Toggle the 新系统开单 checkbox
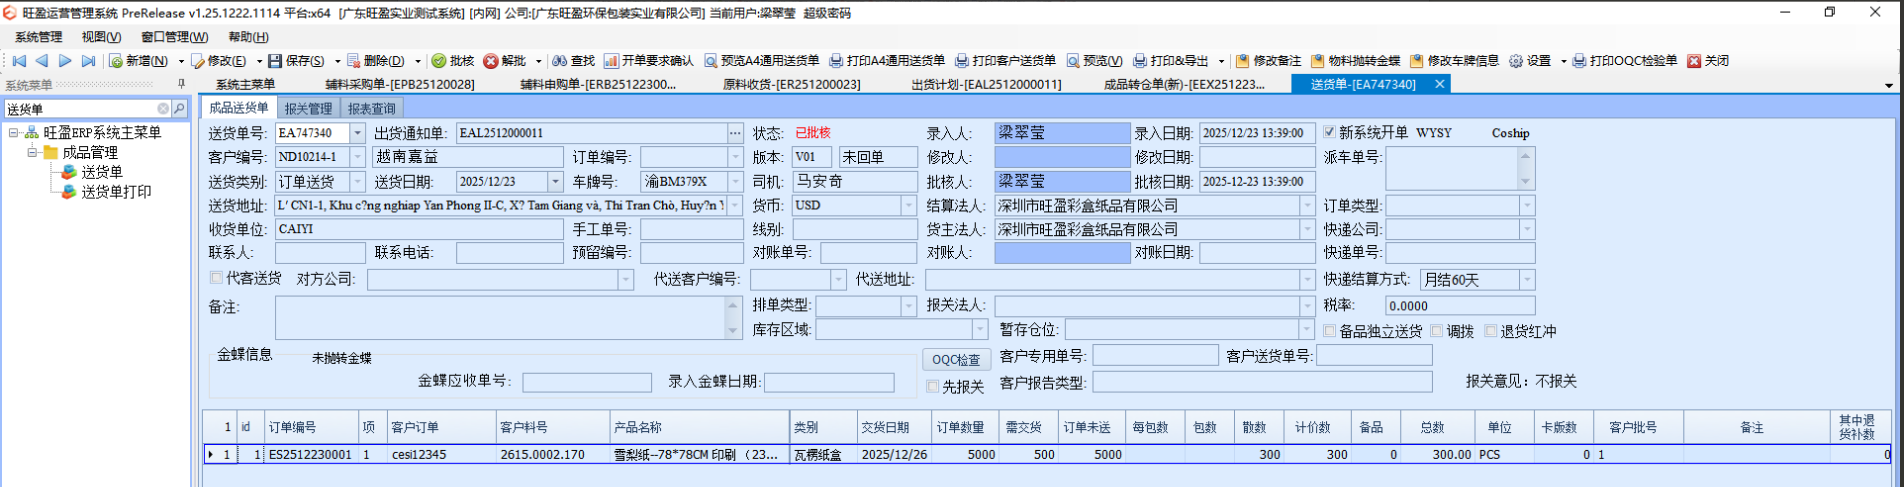1904x487 pixels. [x=1329, y=132]
